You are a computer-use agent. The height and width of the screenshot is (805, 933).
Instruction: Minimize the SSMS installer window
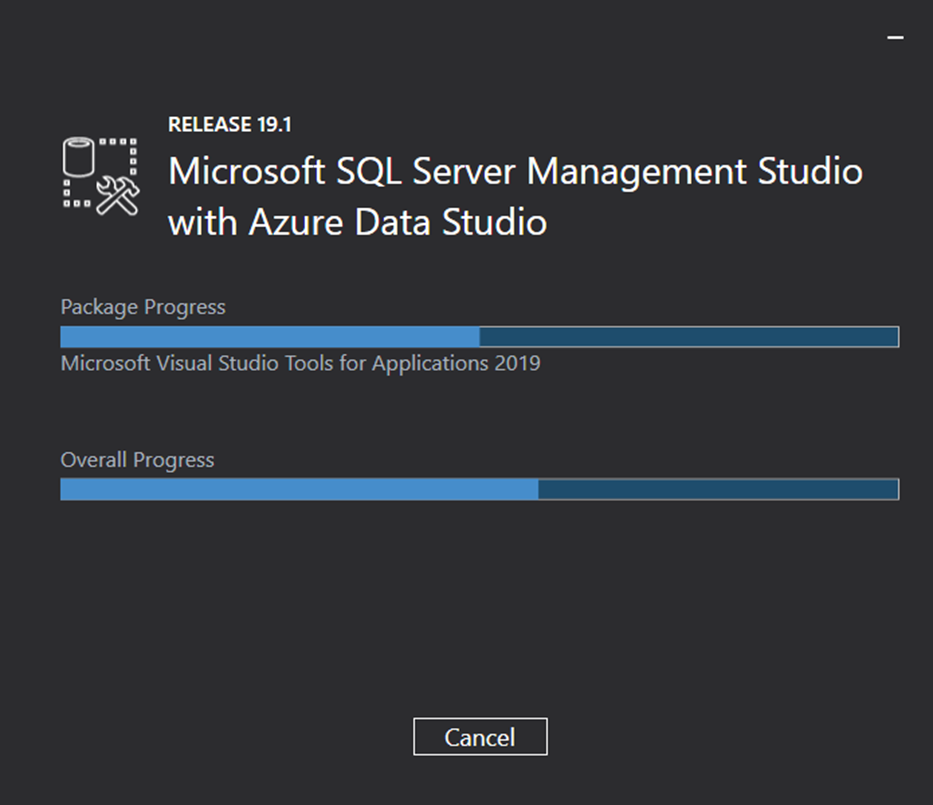(896, 37)
